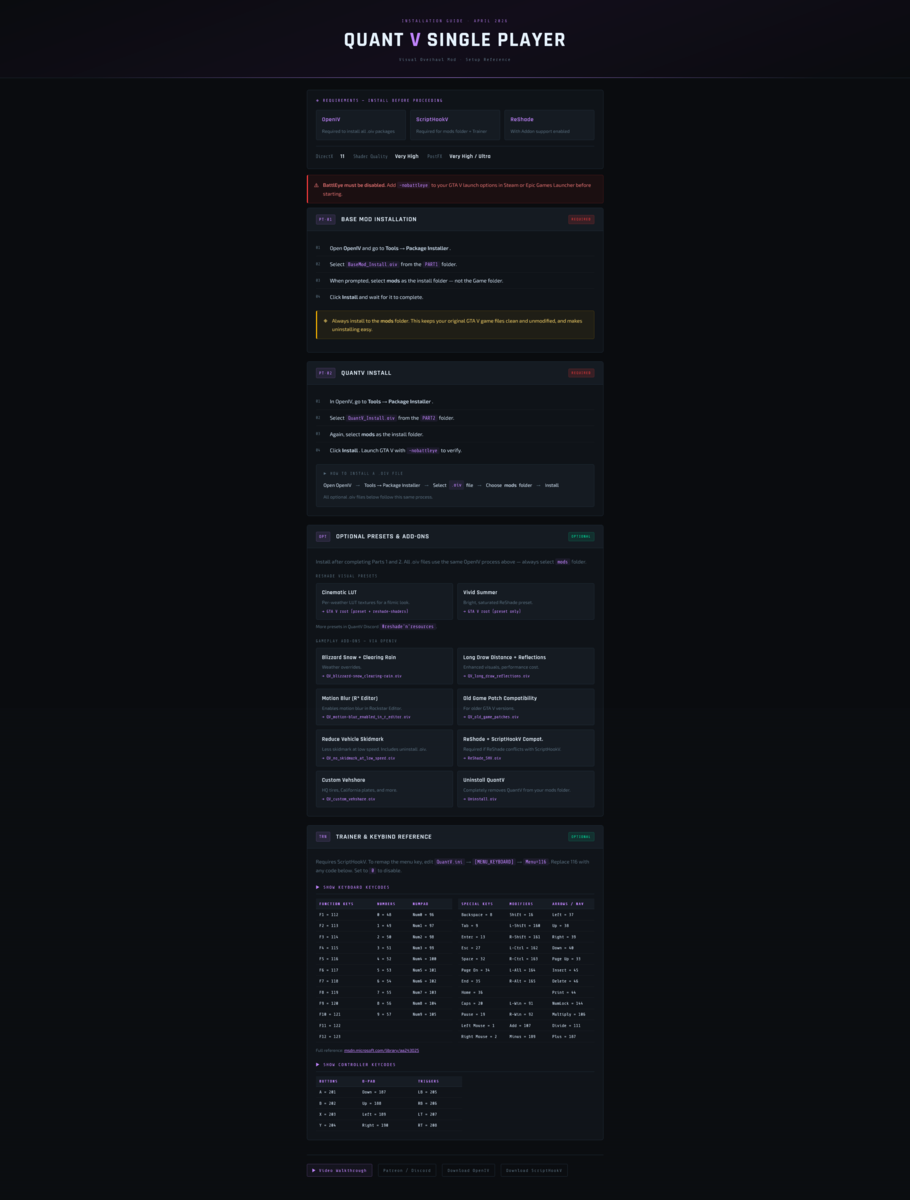This screenshot has height=1200, width=910.
Task: Click the Optional tag on Optional Presets header
Action: click(581, 536)
